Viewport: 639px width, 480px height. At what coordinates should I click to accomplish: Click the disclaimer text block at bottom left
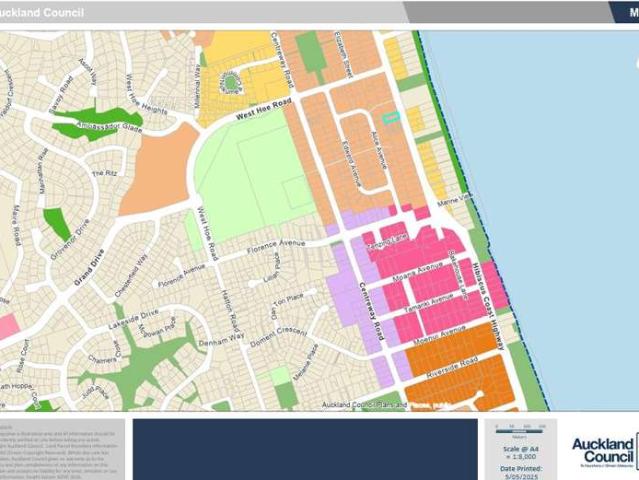coord(61,452)
